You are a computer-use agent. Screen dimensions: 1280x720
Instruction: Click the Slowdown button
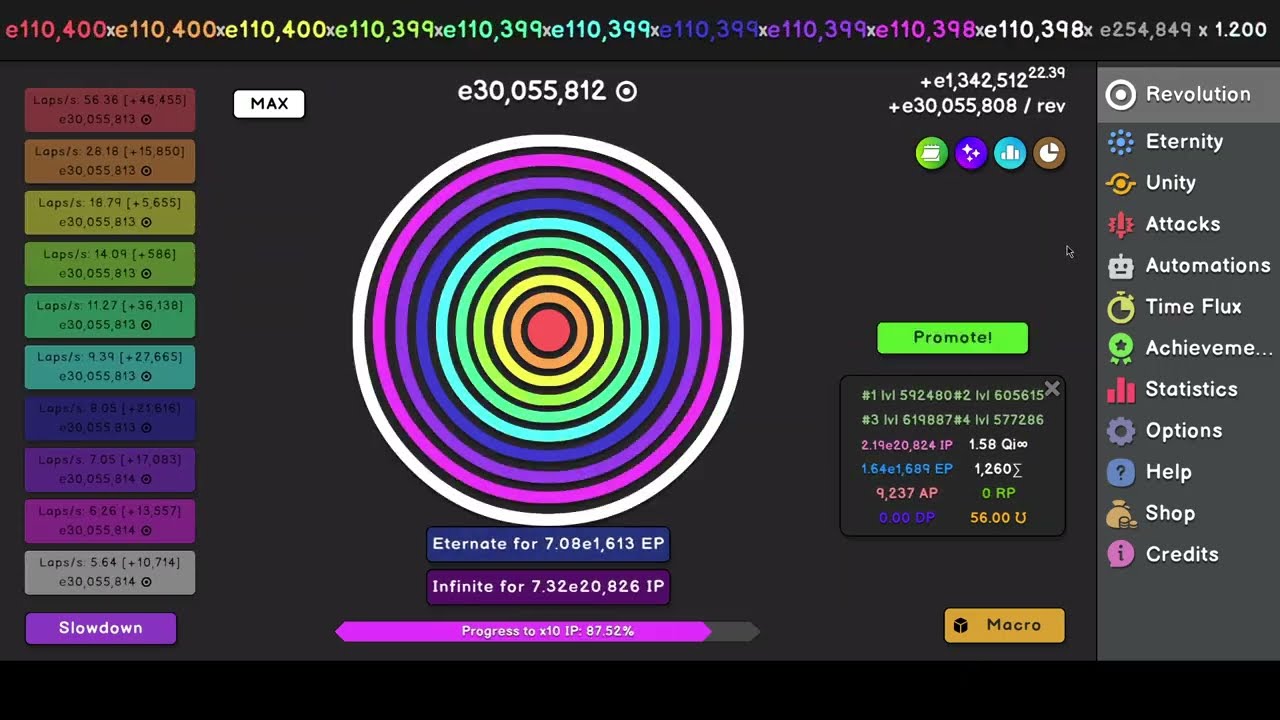click(101, 628)
